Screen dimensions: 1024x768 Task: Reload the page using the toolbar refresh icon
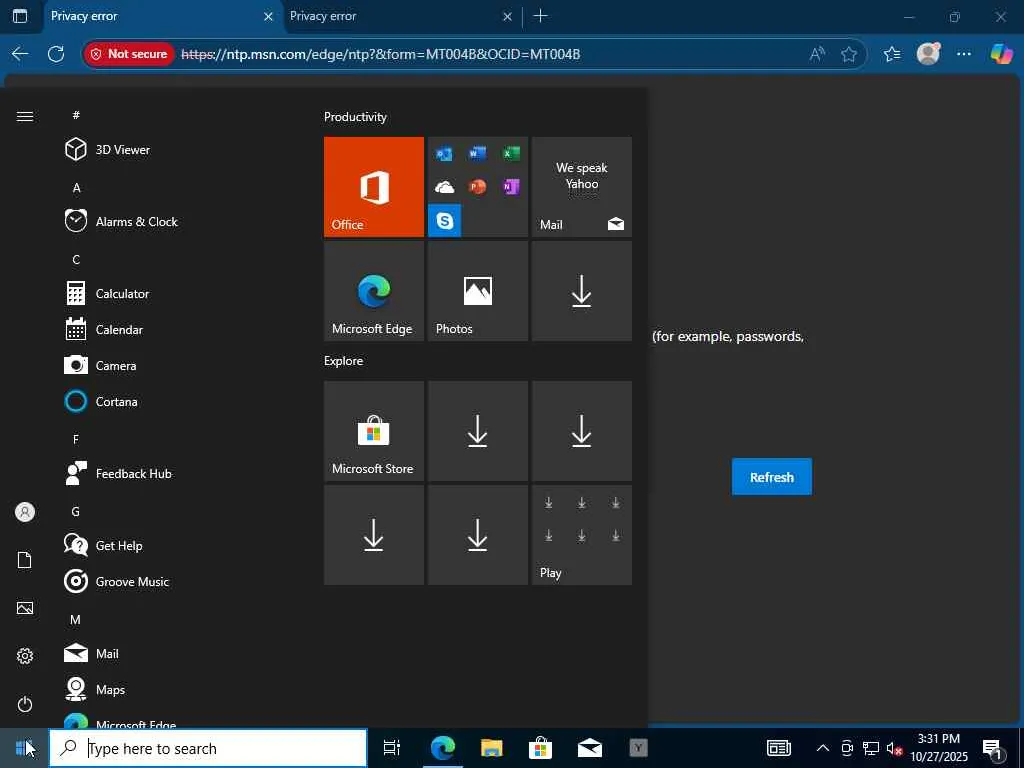pos(56,54)
